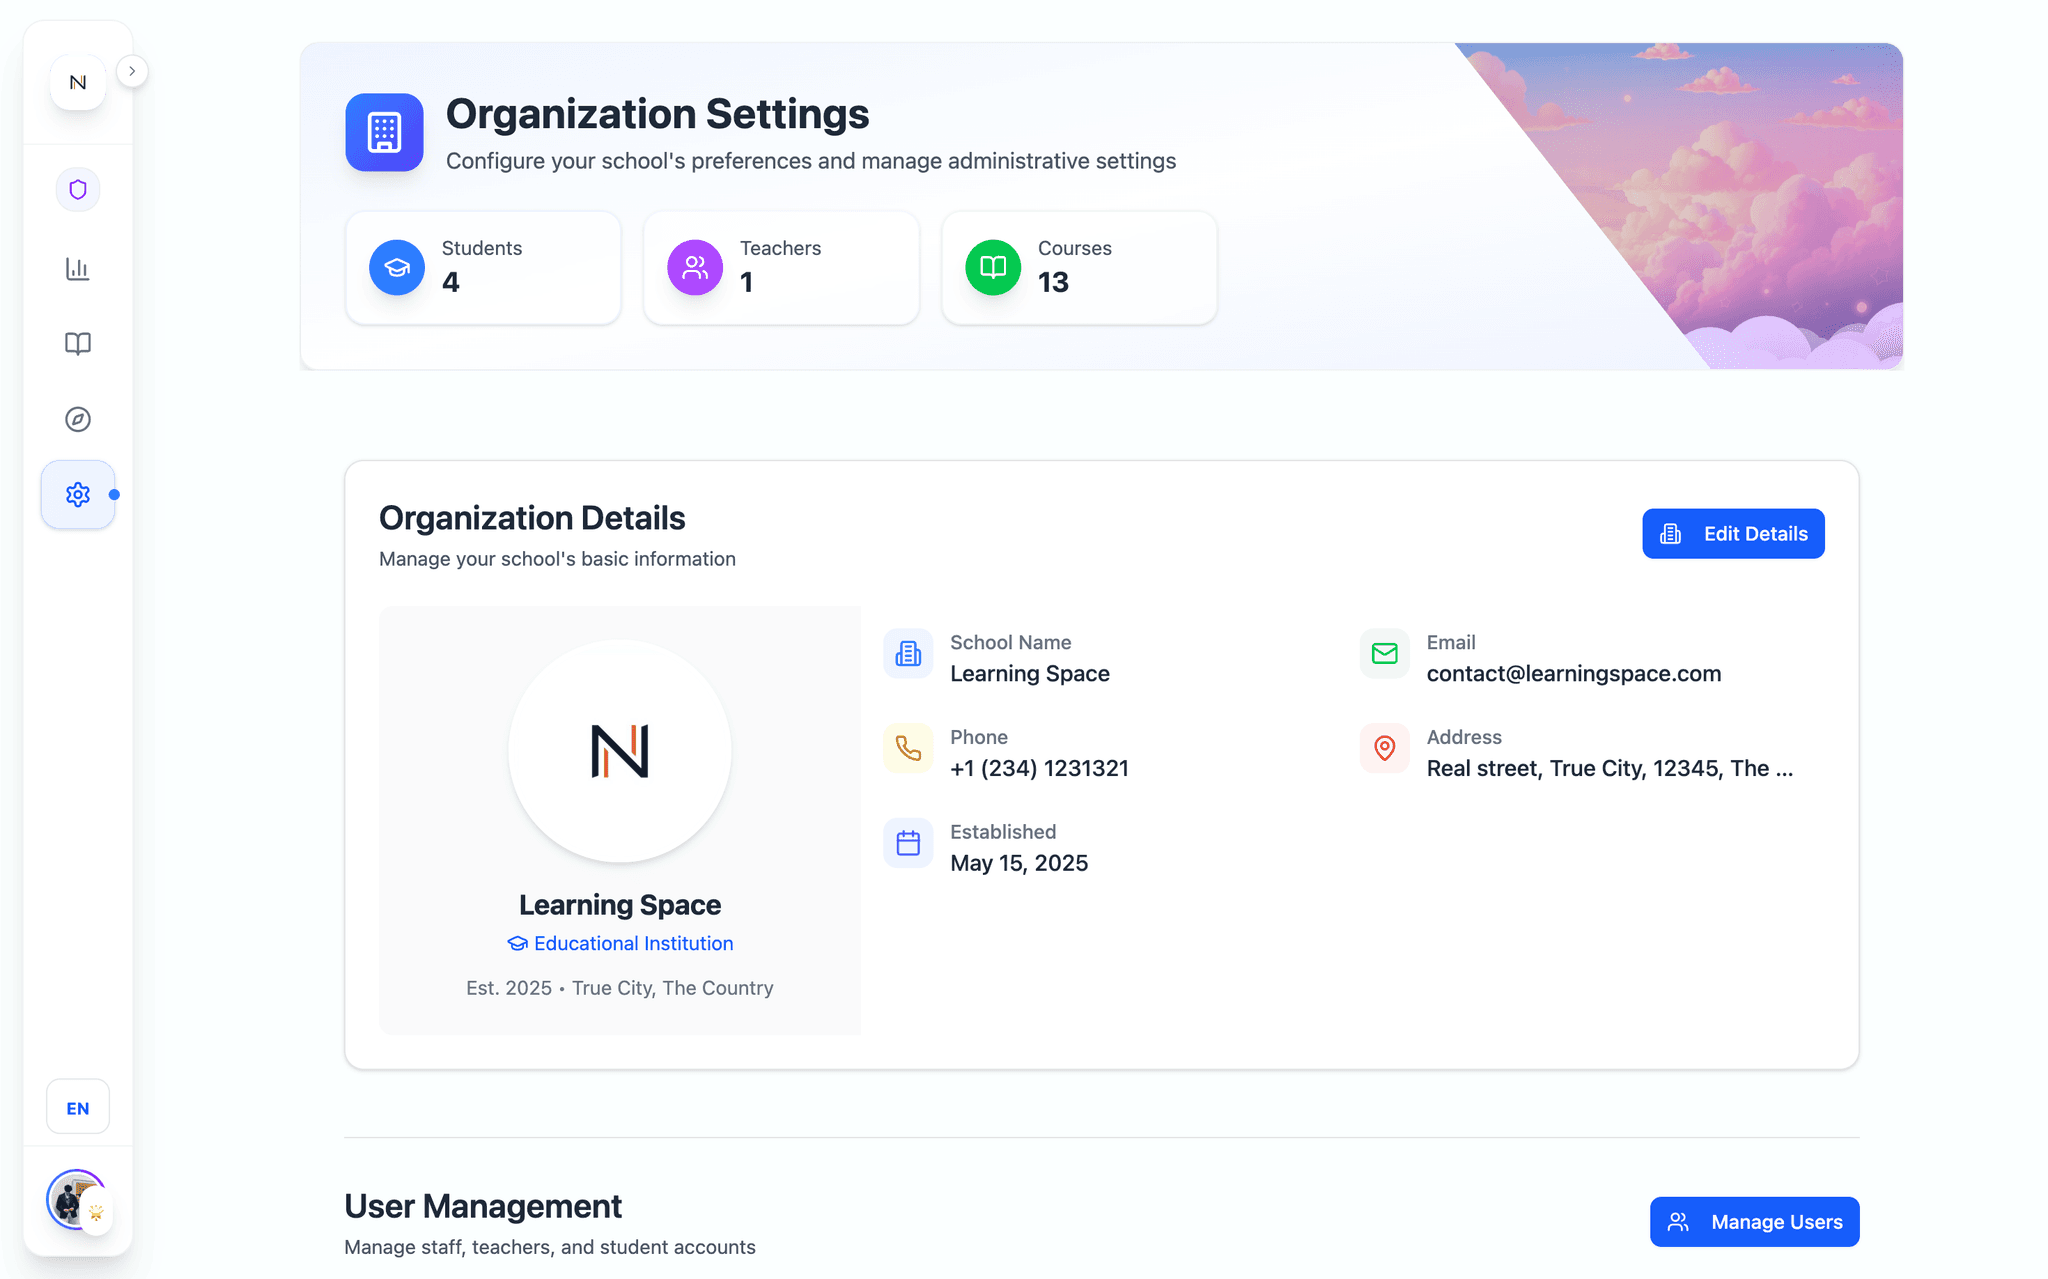Click the Manage Users button
This screenshot has width=2048, height=1279.
(1754, 1222)
